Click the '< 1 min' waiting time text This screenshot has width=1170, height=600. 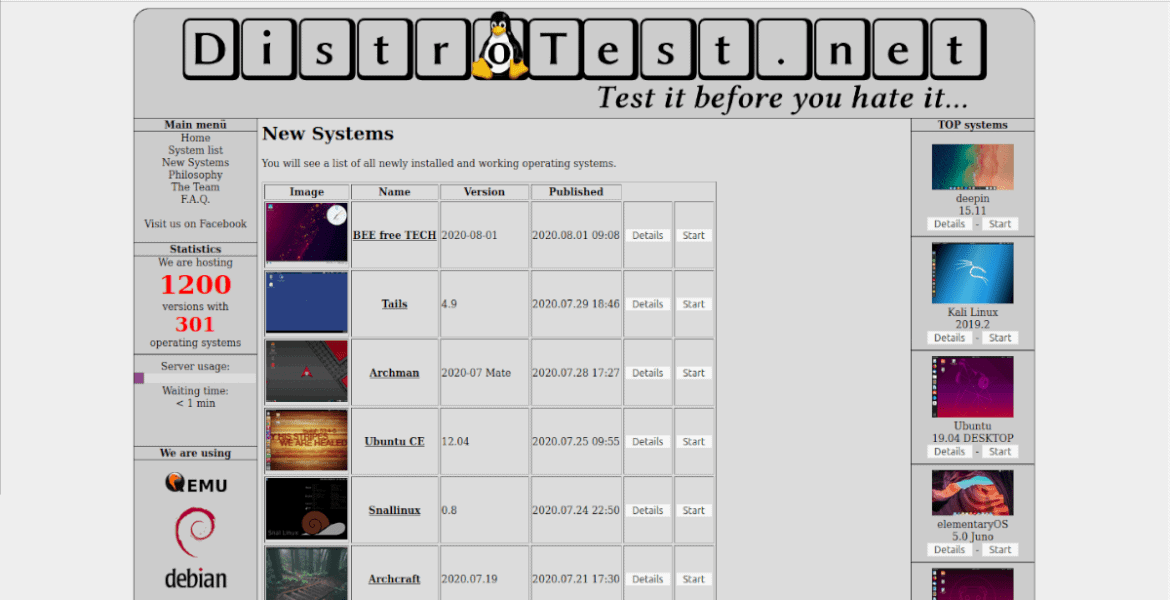coord(195,403)
